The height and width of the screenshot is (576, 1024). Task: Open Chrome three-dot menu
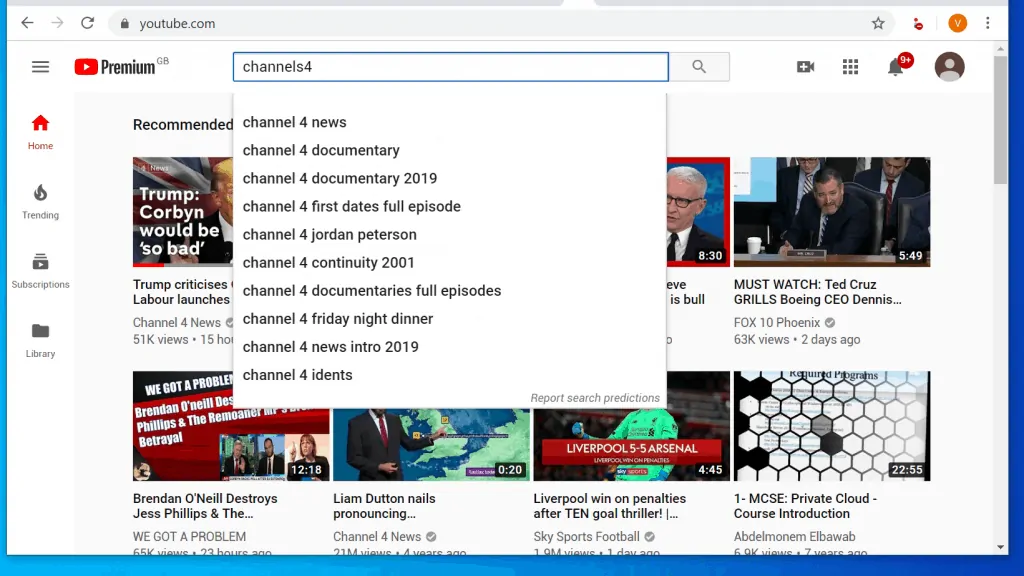coord(987,24)
